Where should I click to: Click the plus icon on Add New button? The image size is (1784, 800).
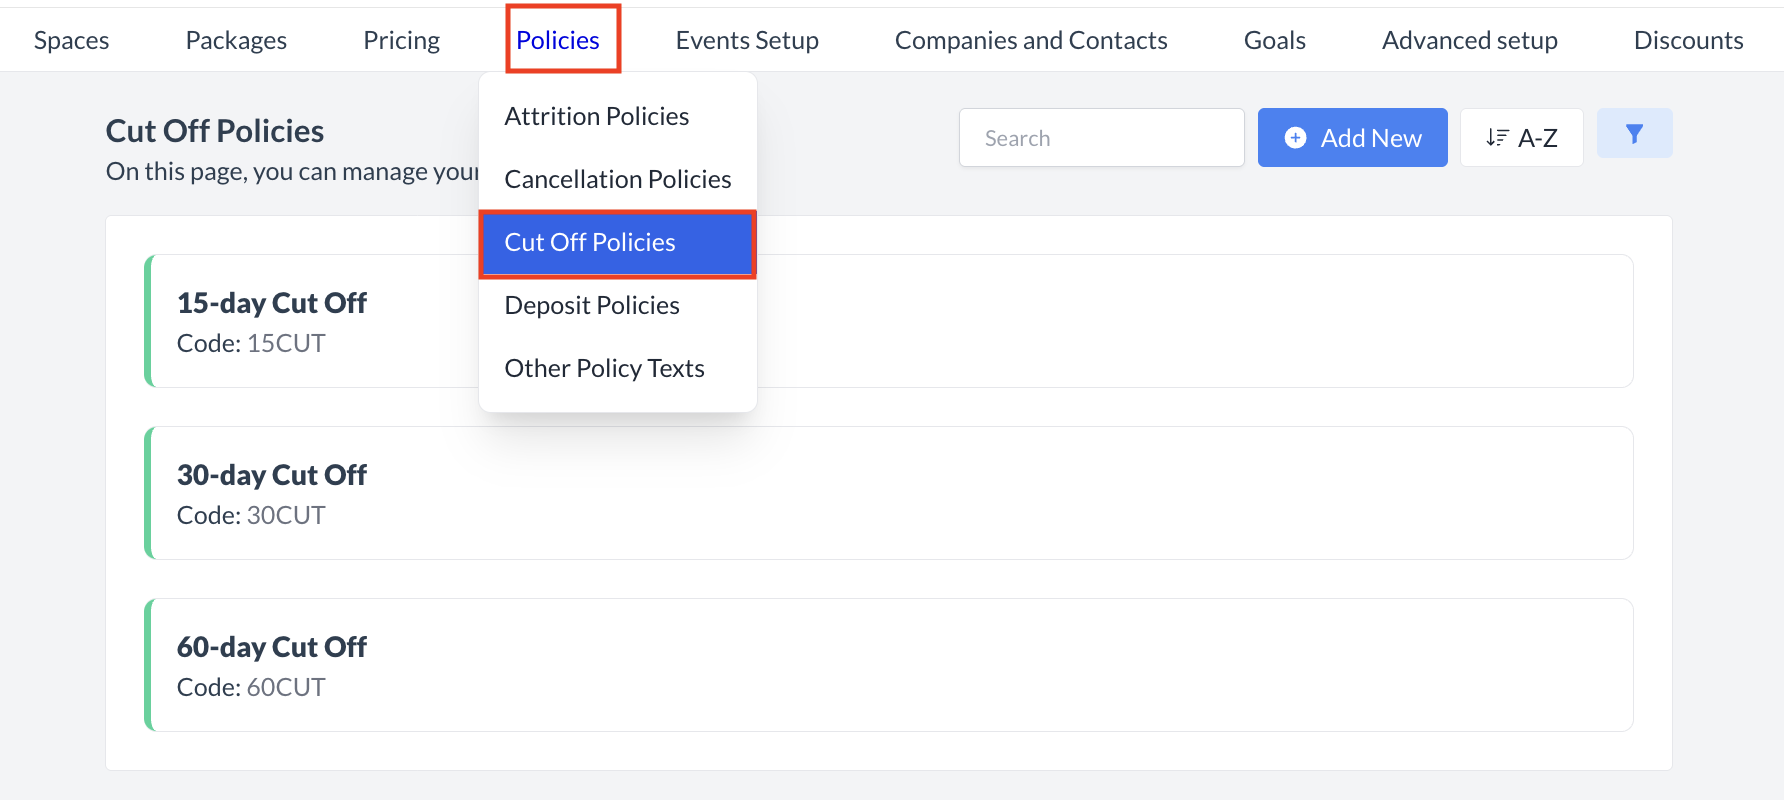click(1295, 137)
